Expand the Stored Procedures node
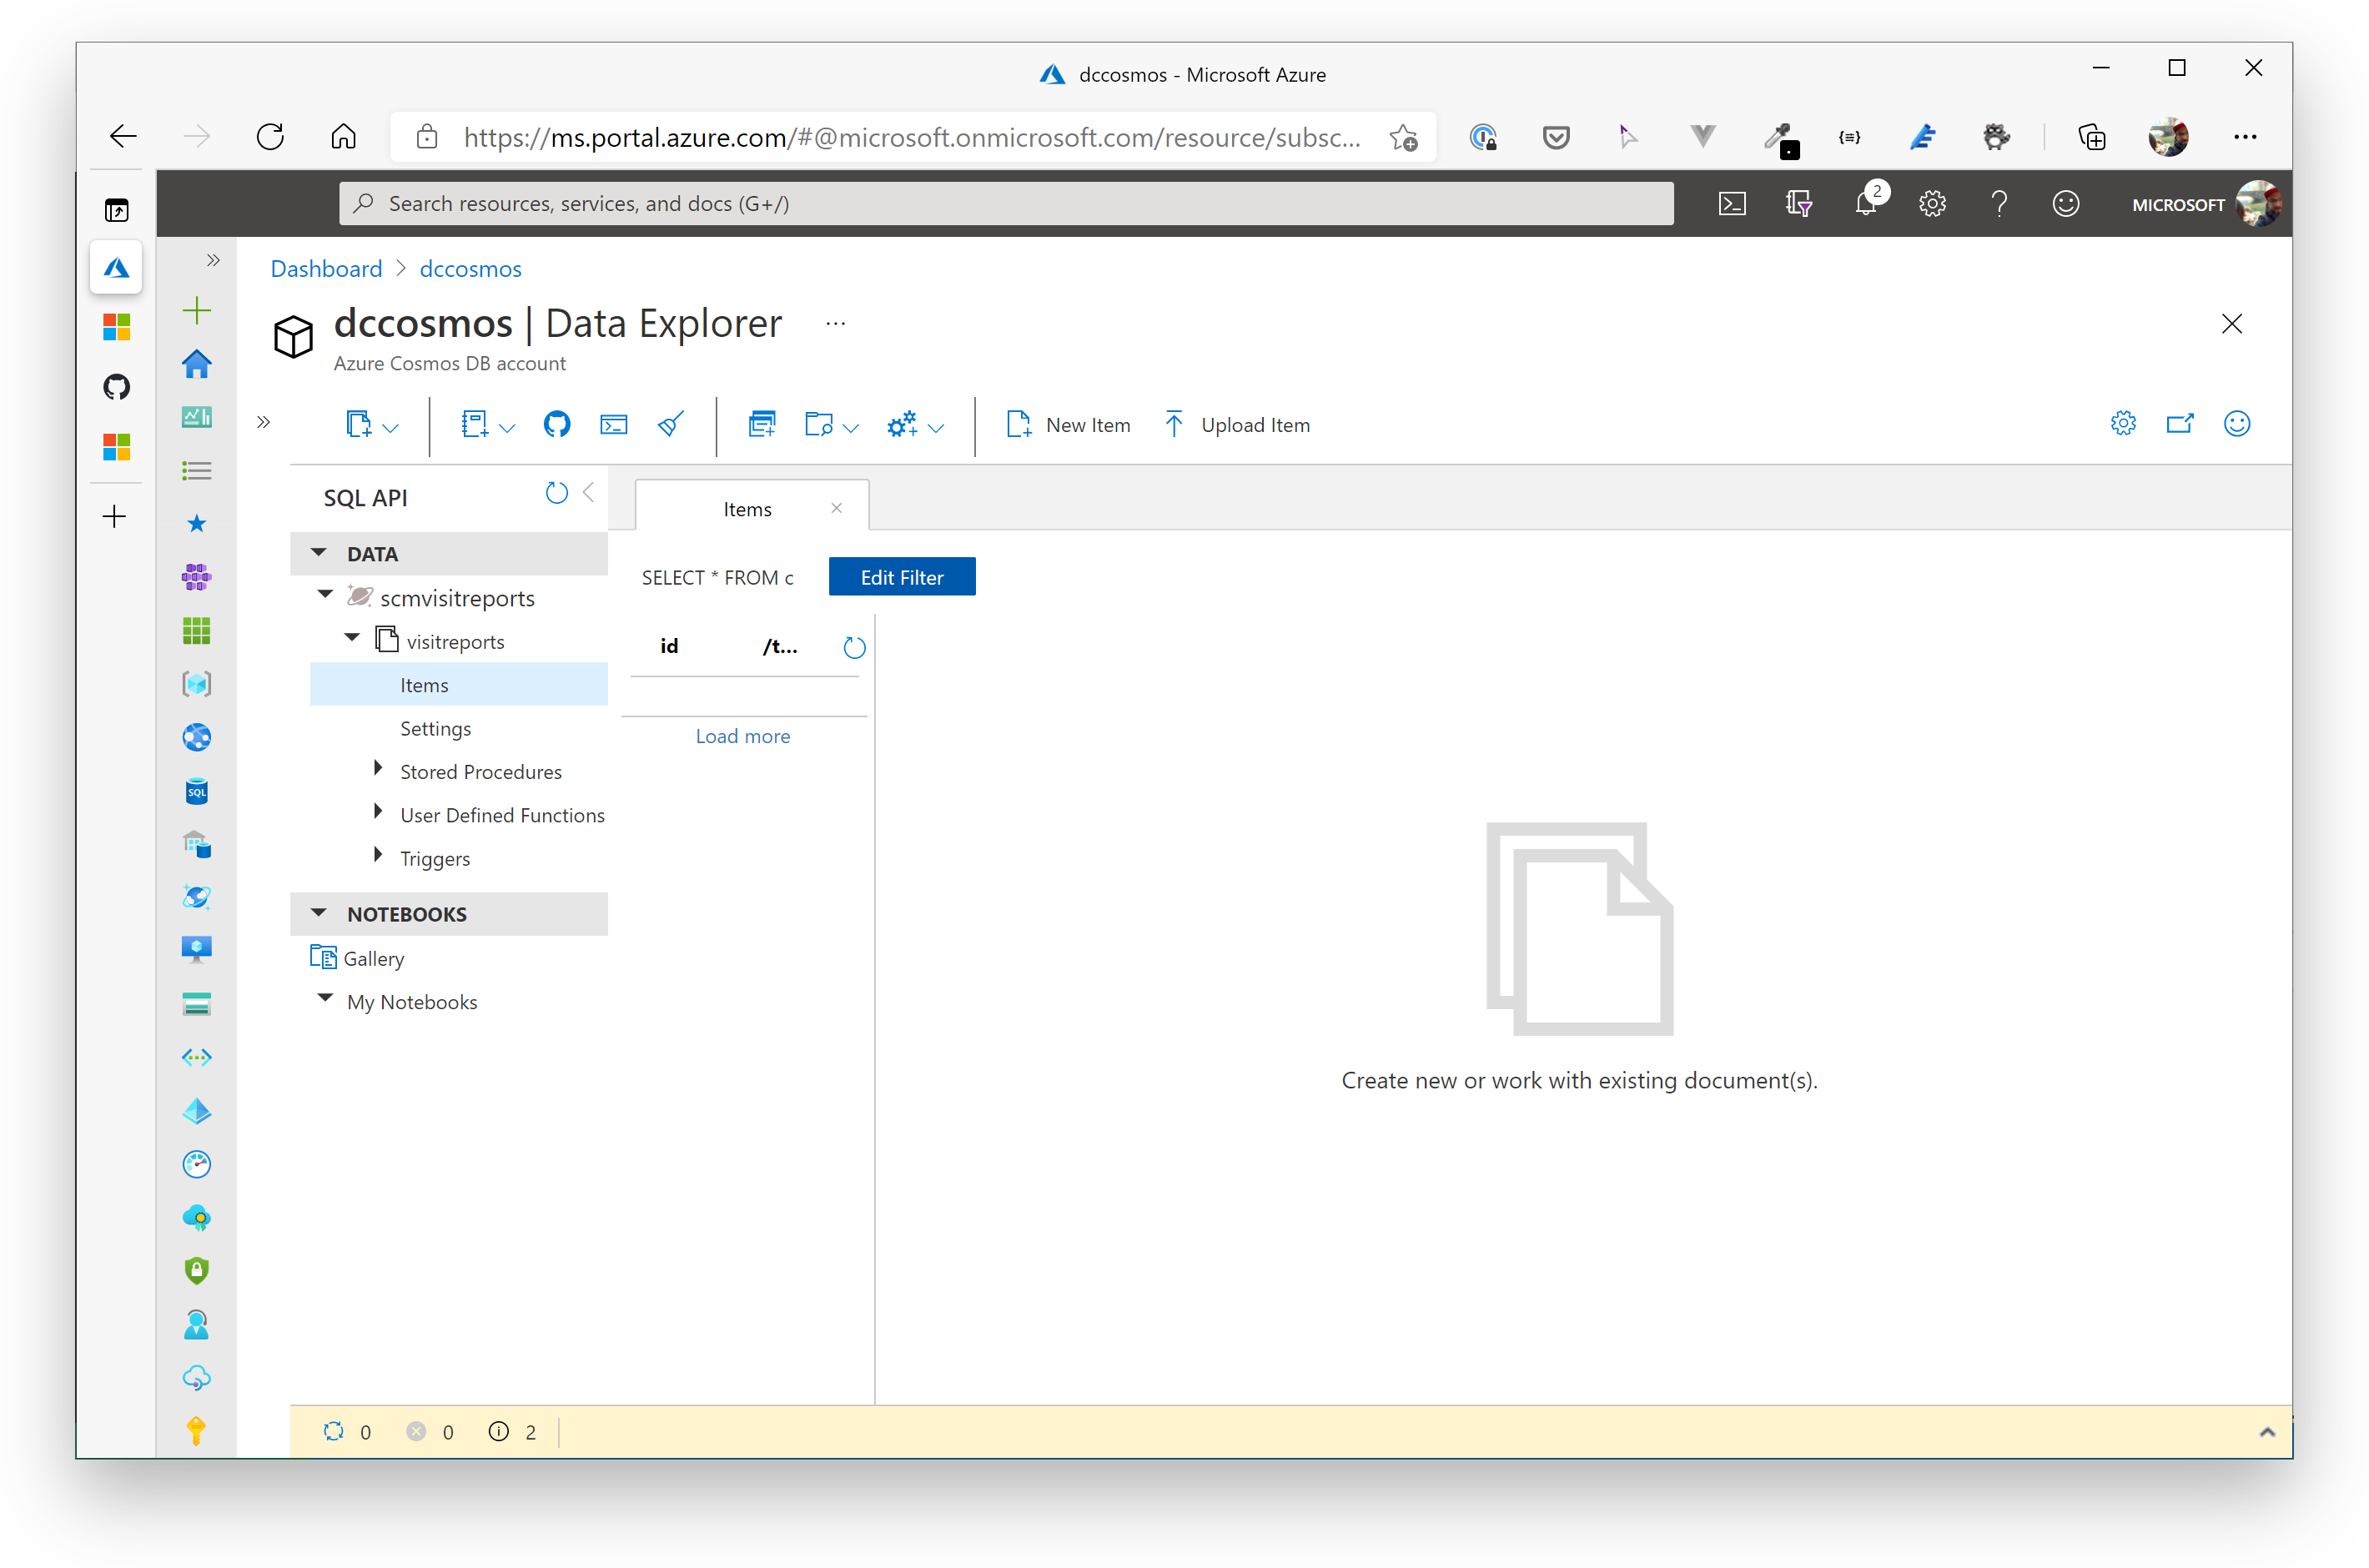The image size is (2369, 1568). [x=377, y=768]
